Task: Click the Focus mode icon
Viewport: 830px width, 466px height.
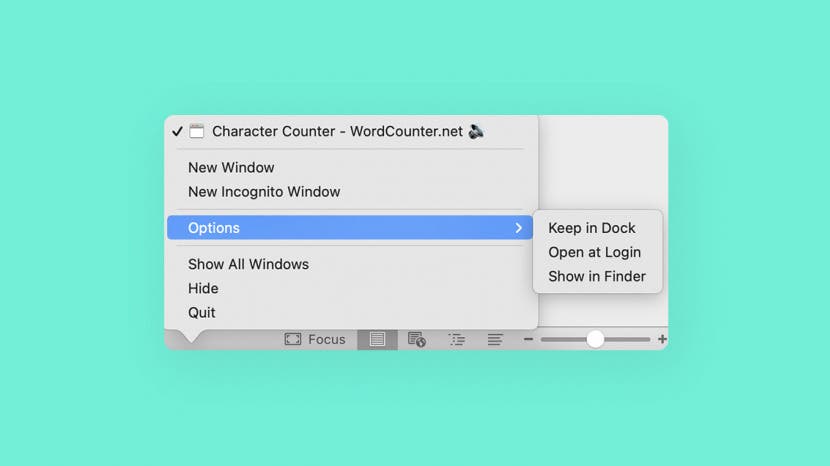Action: point(292,339)
